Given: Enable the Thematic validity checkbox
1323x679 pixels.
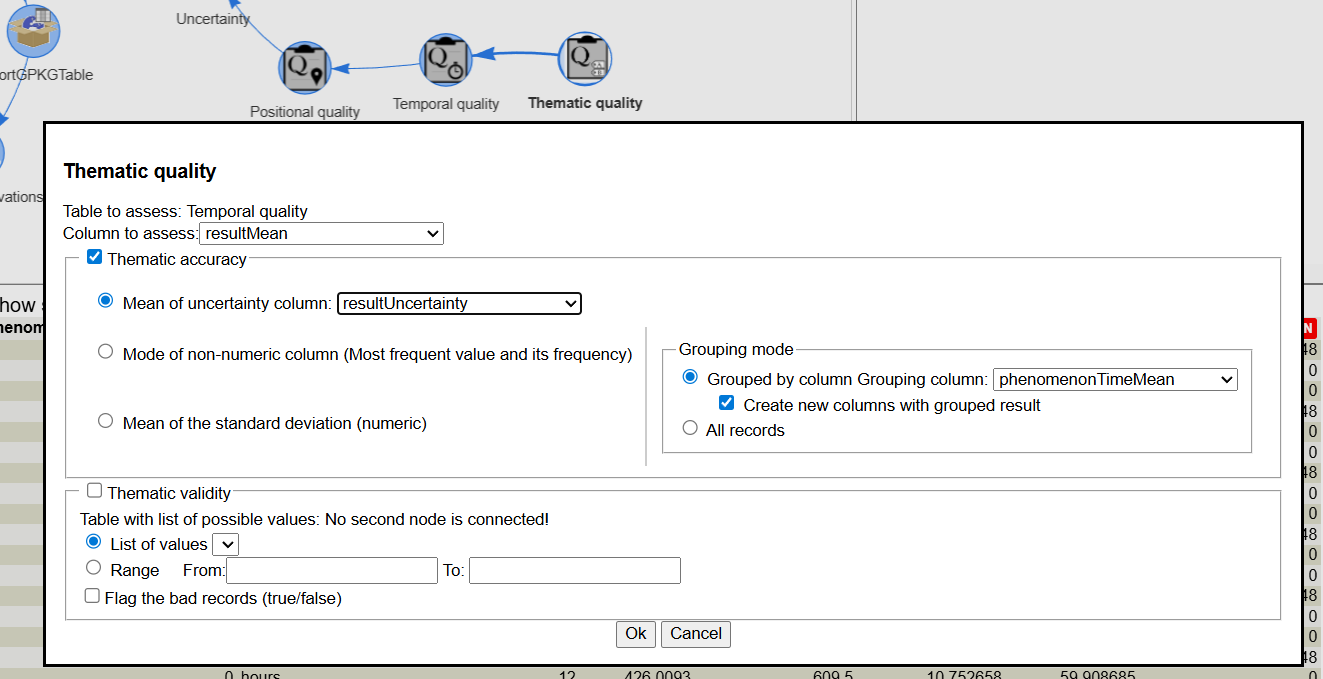Looking at the screenshot, I should 95,491.
